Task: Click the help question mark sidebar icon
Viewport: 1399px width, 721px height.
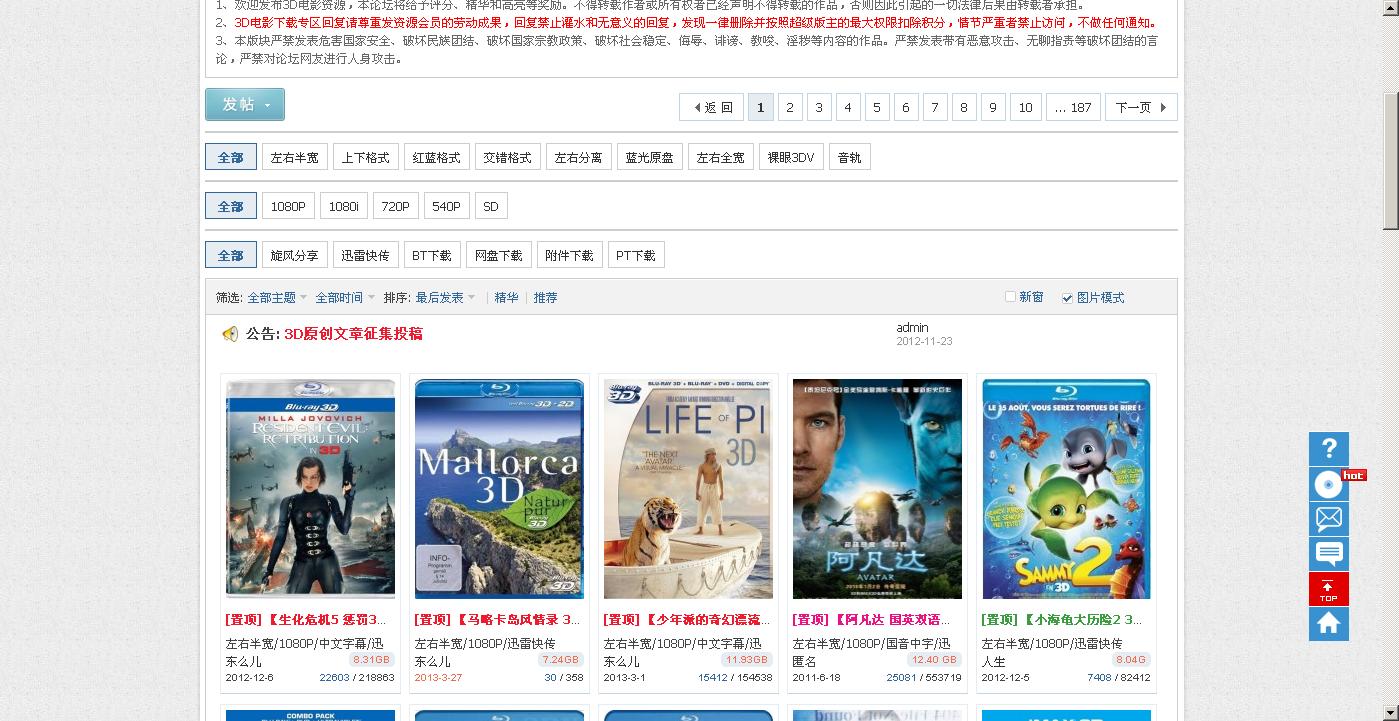Action: click(1328, 448)
